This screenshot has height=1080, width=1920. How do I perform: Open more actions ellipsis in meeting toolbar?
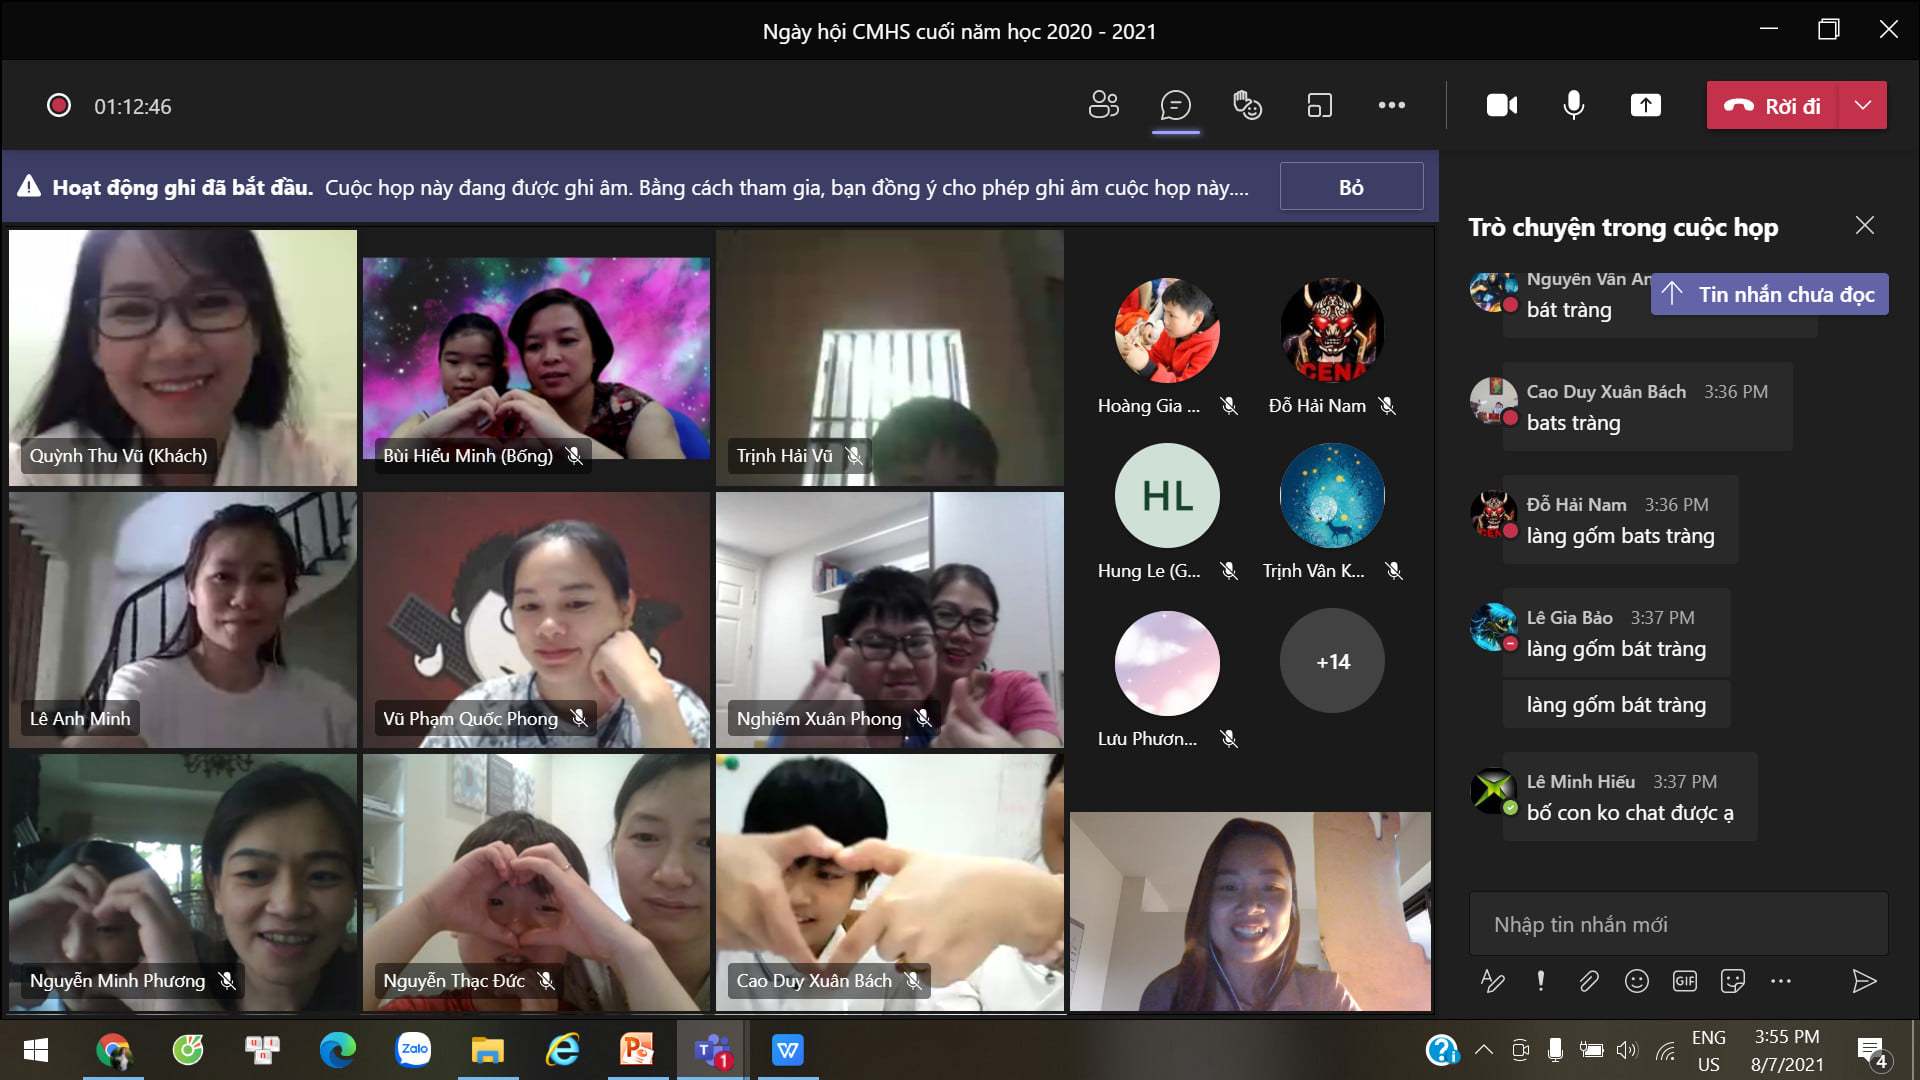pos(1391,105)
